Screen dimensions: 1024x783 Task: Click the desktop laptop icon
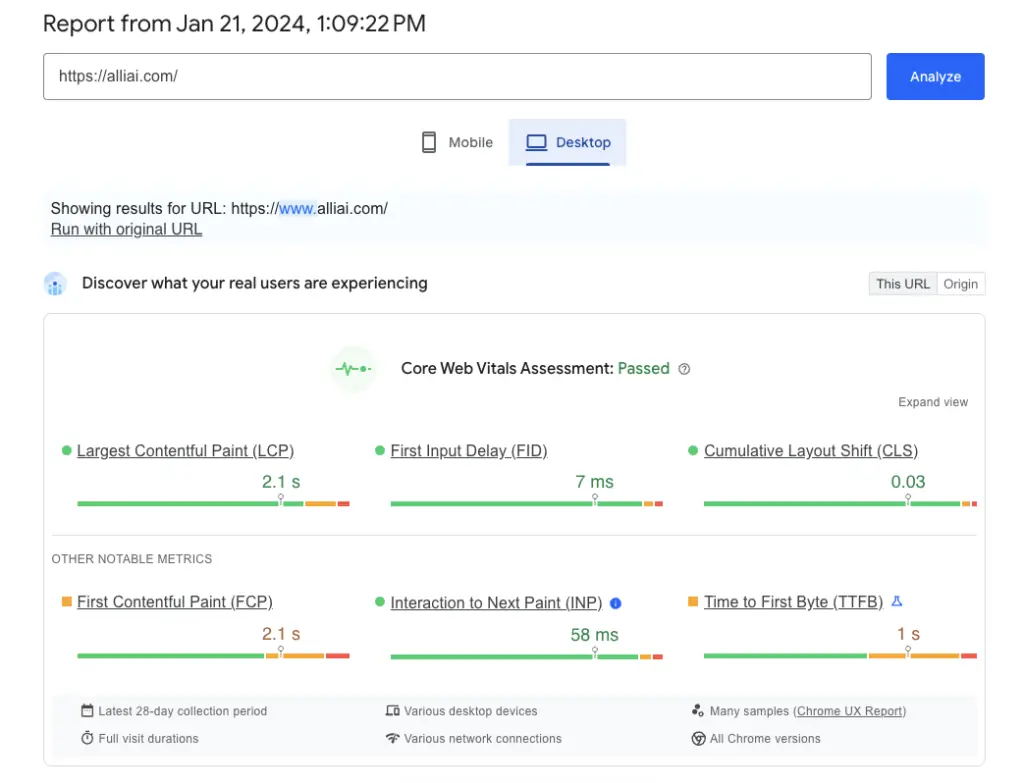pos(536,142)
